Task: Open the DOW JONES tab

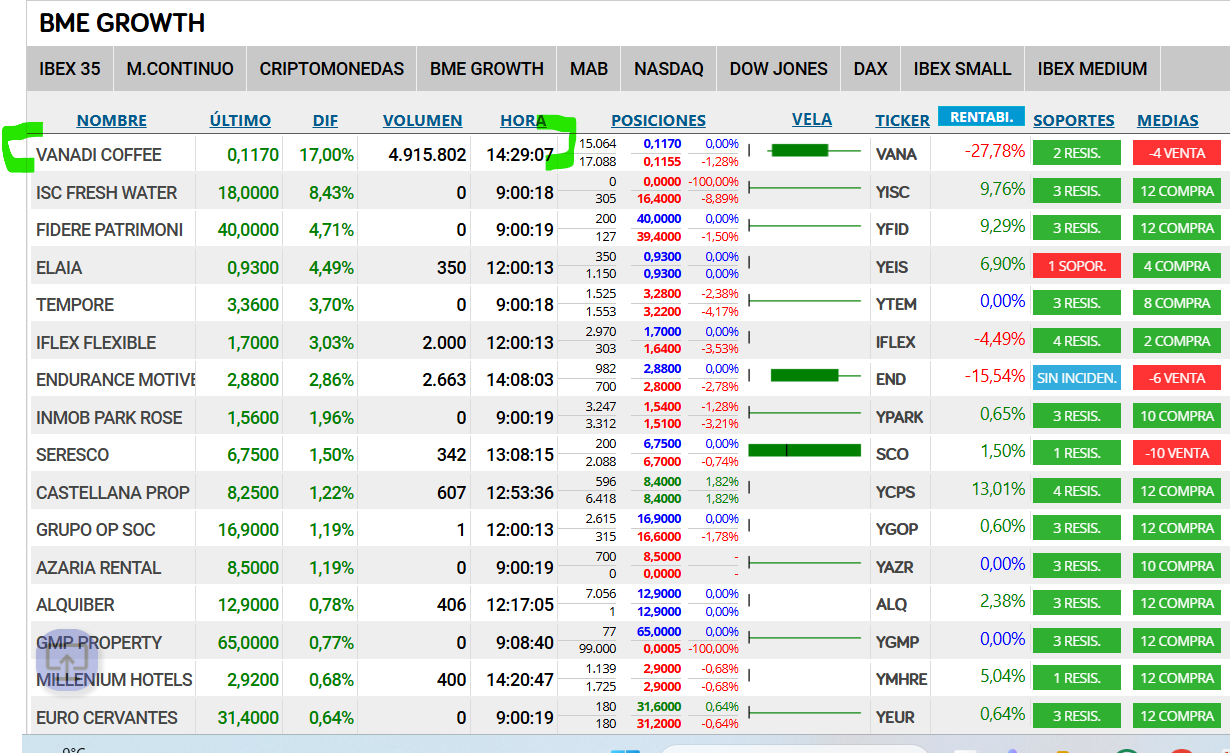Action: (779, 69)
